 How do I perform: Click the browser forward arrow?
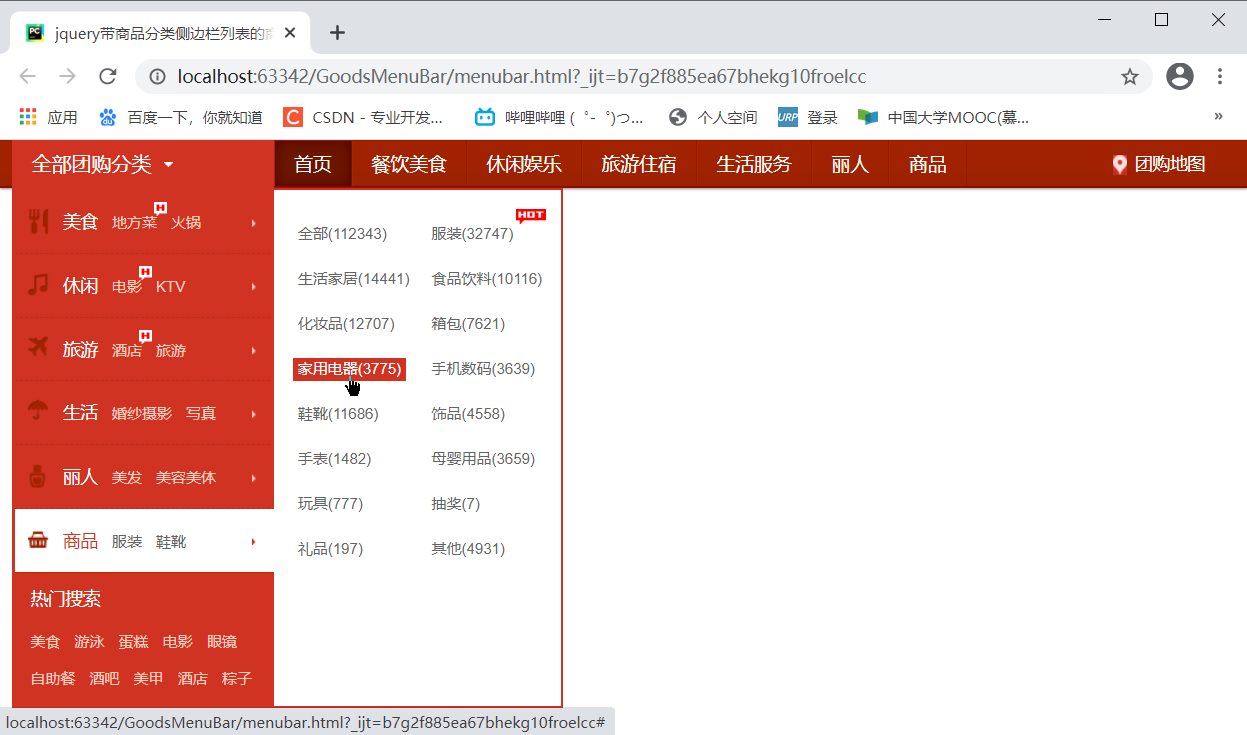click(67, 76)
